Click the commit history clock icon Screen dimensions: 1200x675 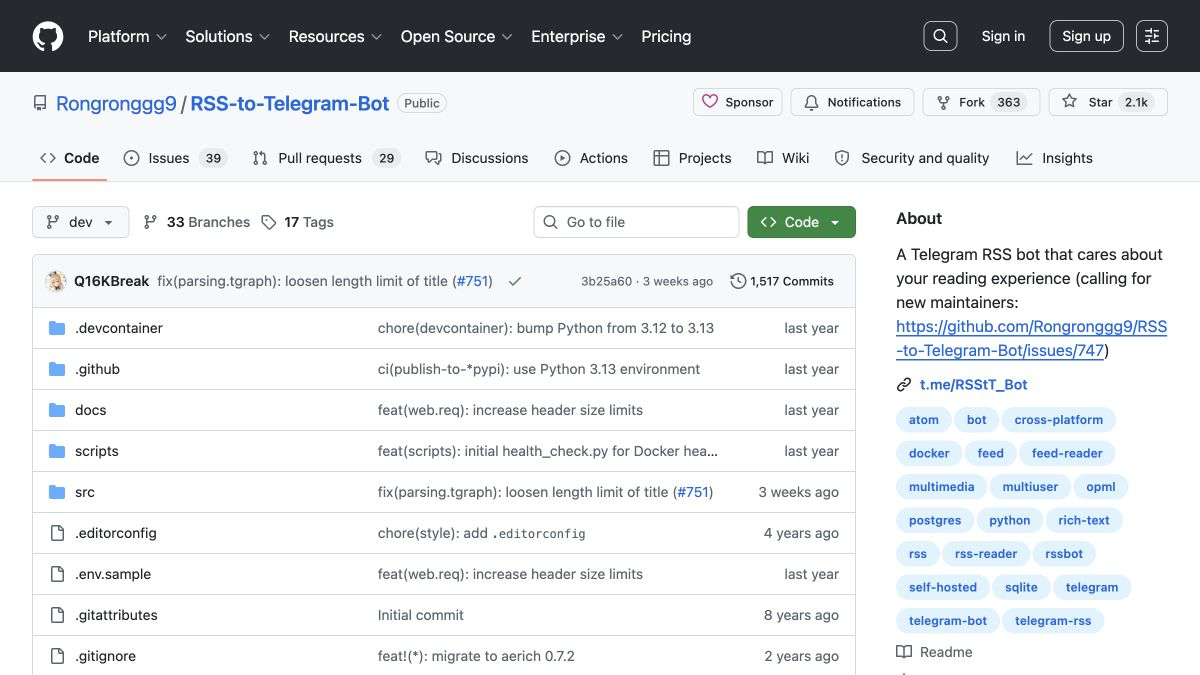click(738, 281)
